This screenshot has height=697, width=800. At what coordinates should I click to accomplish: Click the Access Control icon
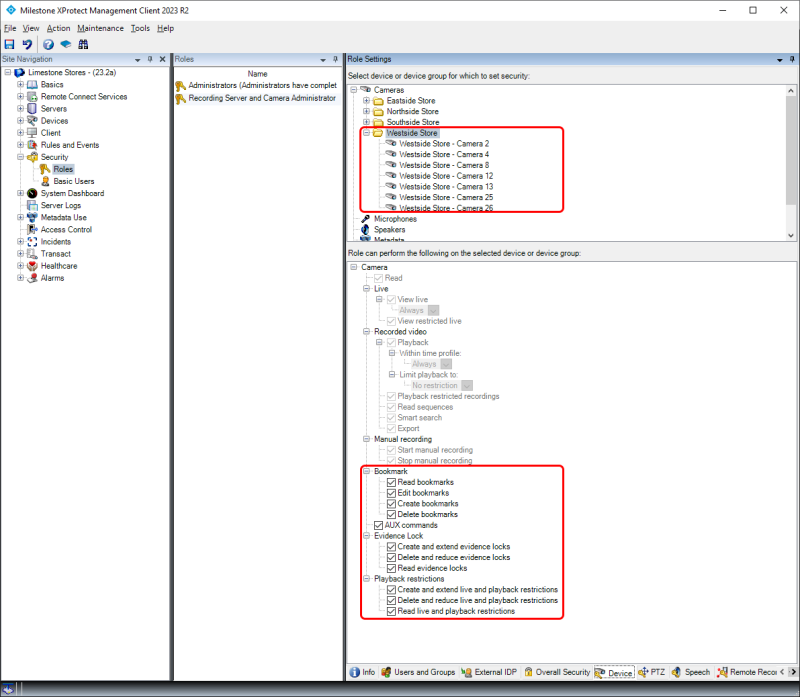[32, 230]
